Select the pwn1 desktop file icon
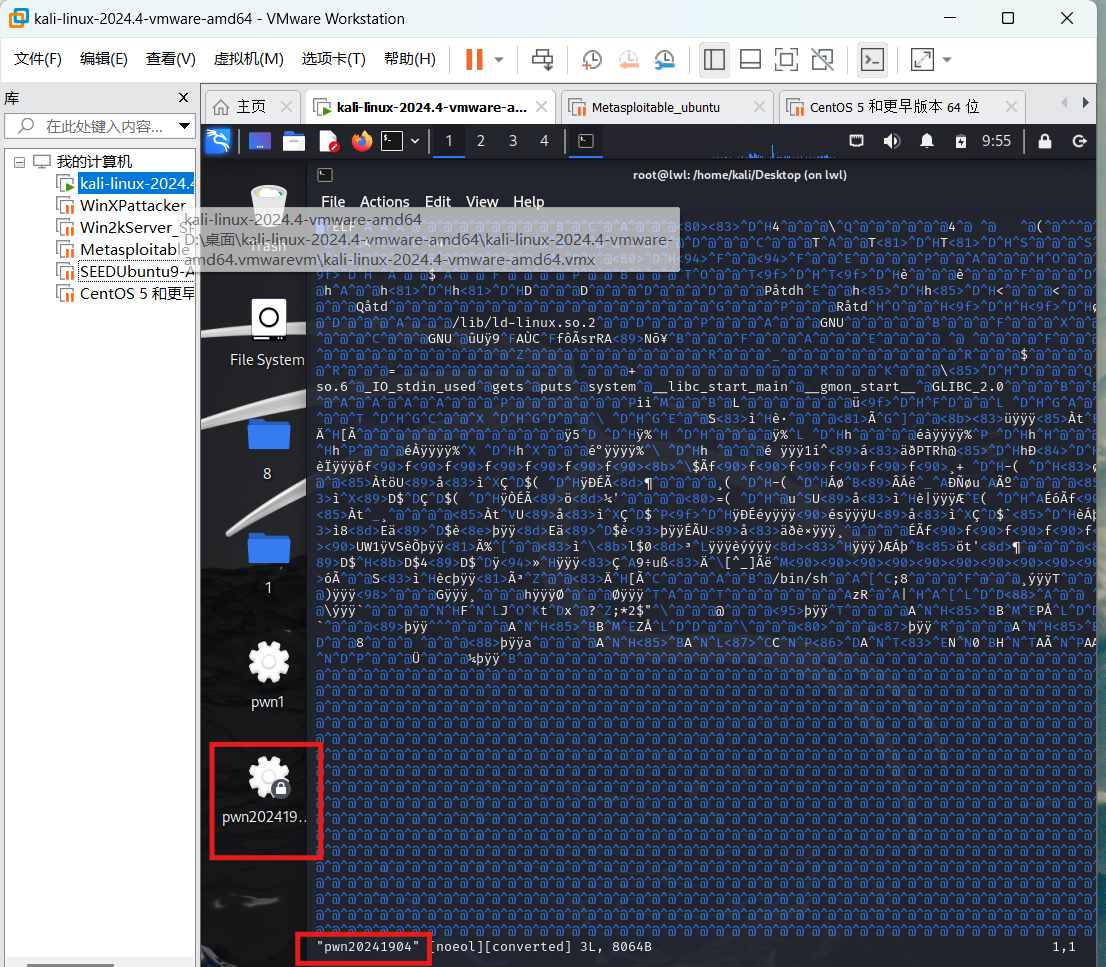Screen dimensions: 1106x967 tap(267, 675)
